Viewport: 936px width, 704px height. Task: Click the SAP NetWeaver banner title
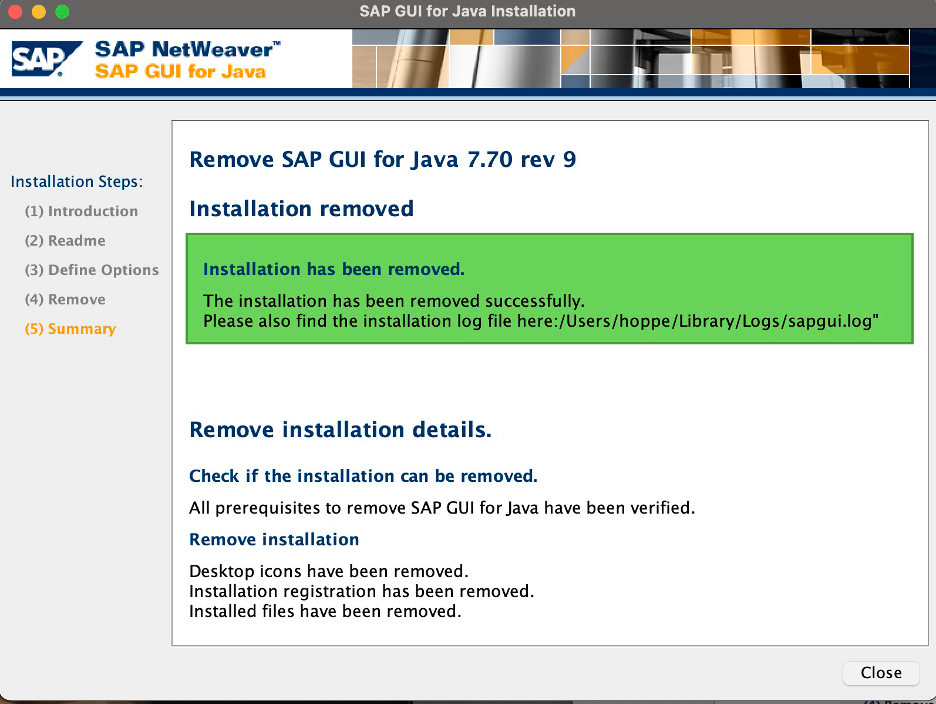pyautogui.click(x=187, y=49)
